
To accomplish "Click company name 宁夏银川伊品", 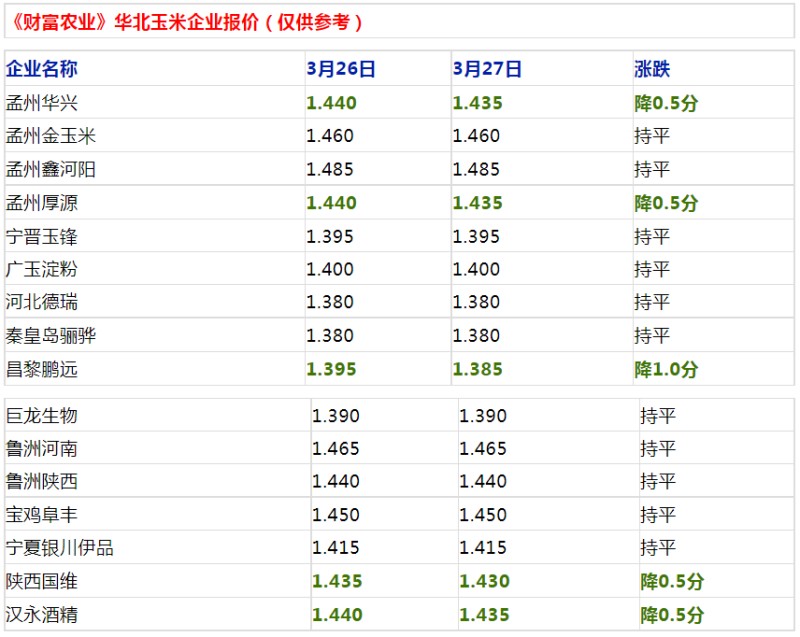I will [60, 548].
